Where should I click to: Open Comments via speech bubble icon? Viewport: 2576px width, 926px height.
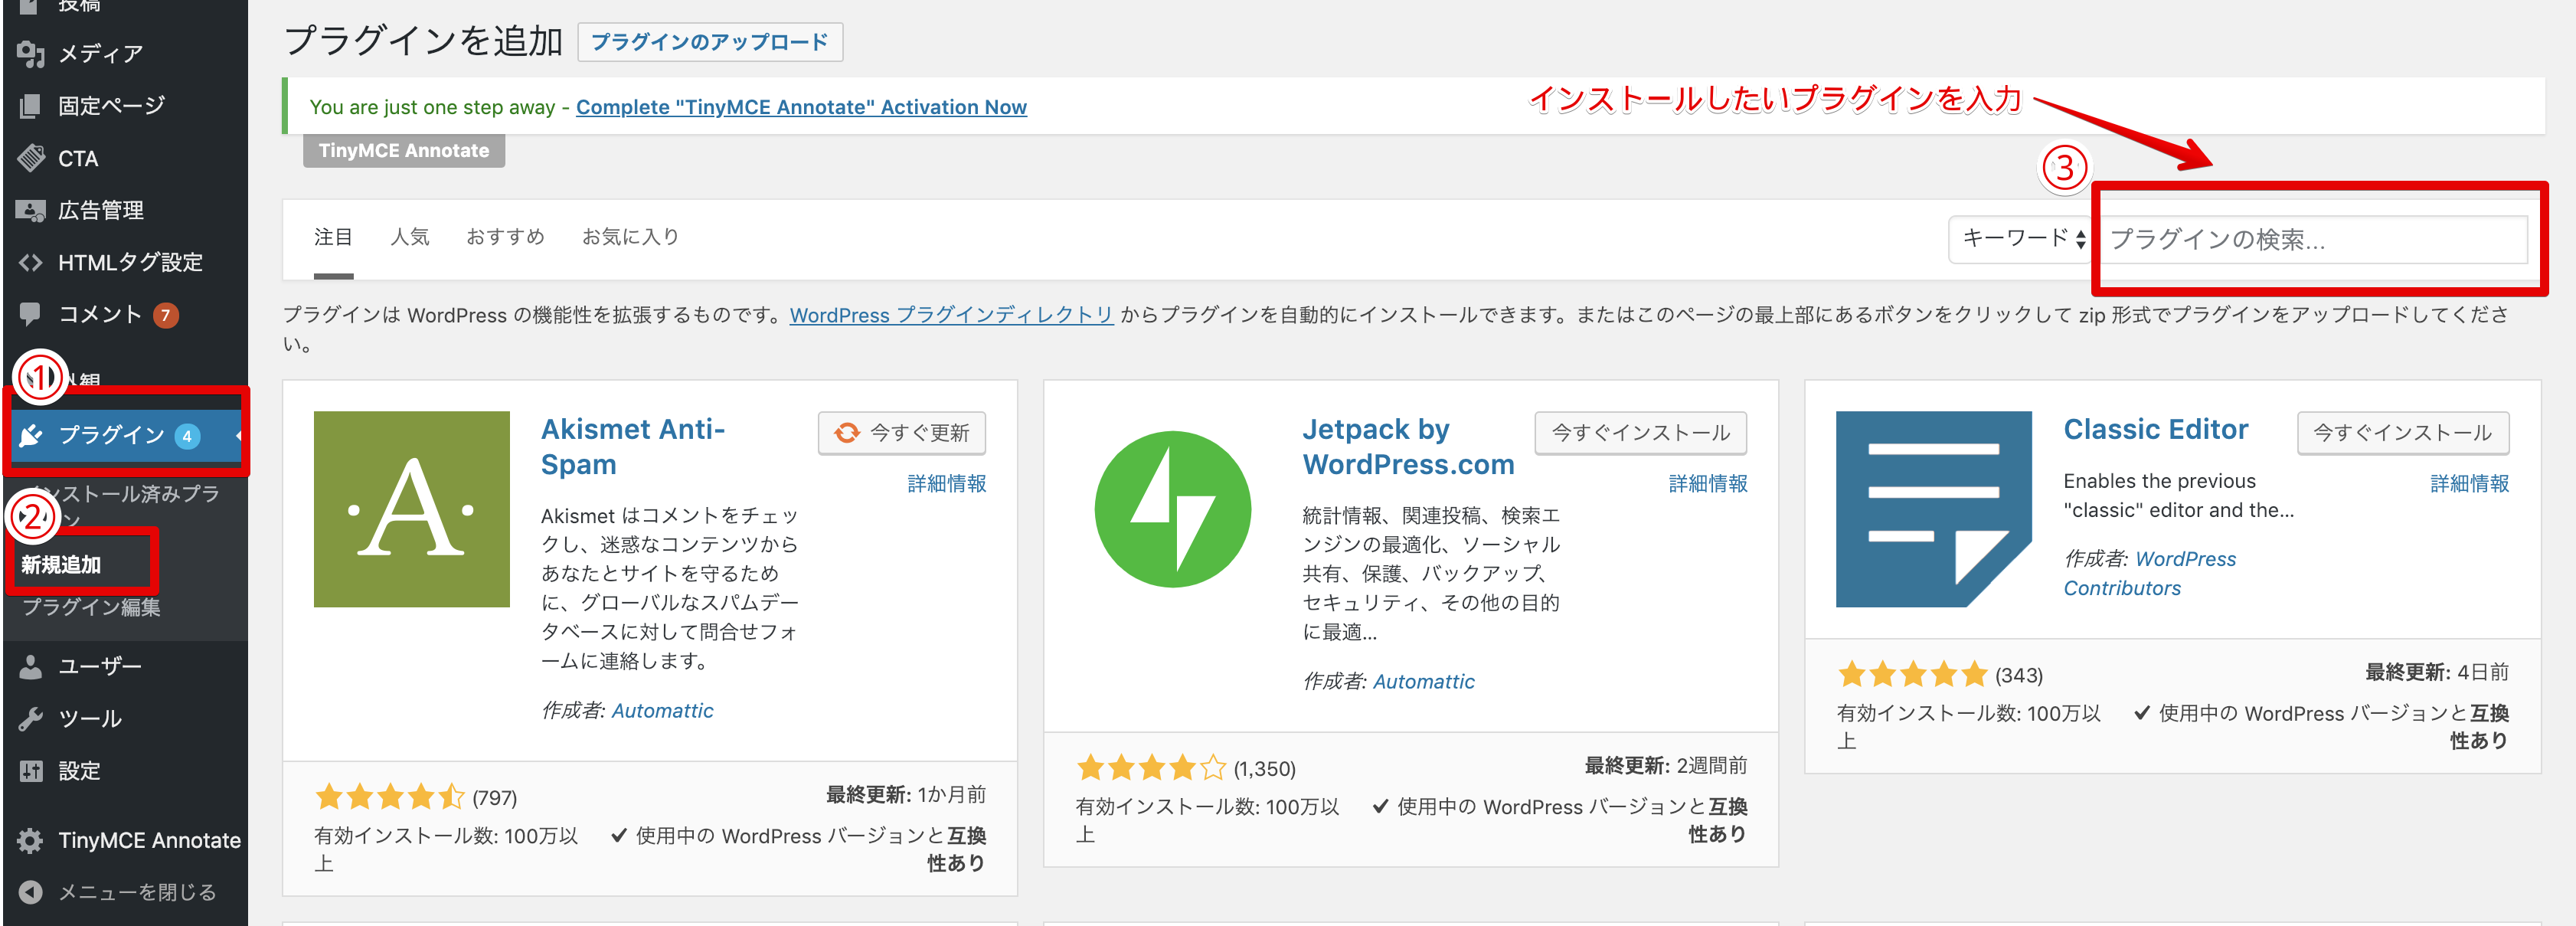[x=31, y=314]
